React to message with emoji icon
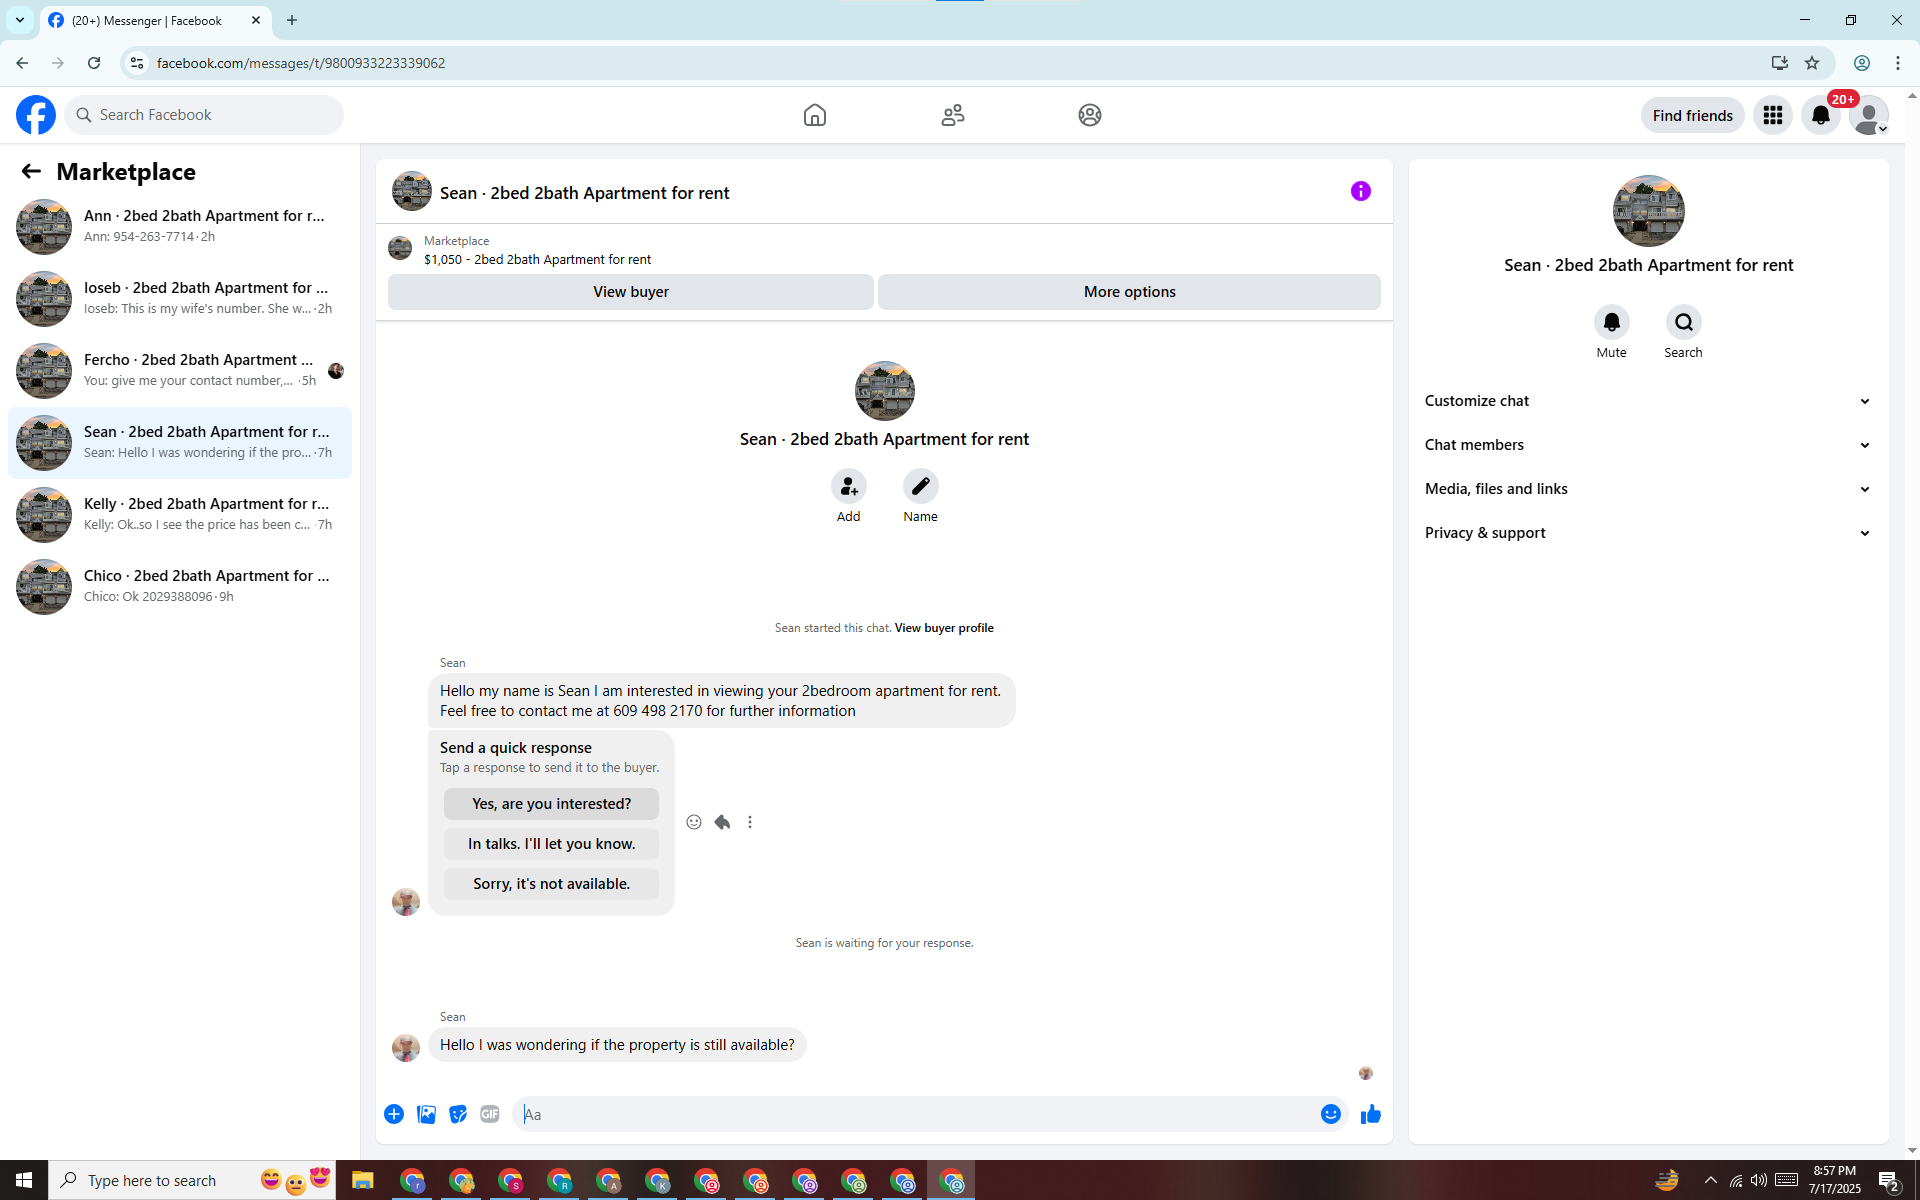The height and width of the screenshot is (1200, 1920). [694, 822]
